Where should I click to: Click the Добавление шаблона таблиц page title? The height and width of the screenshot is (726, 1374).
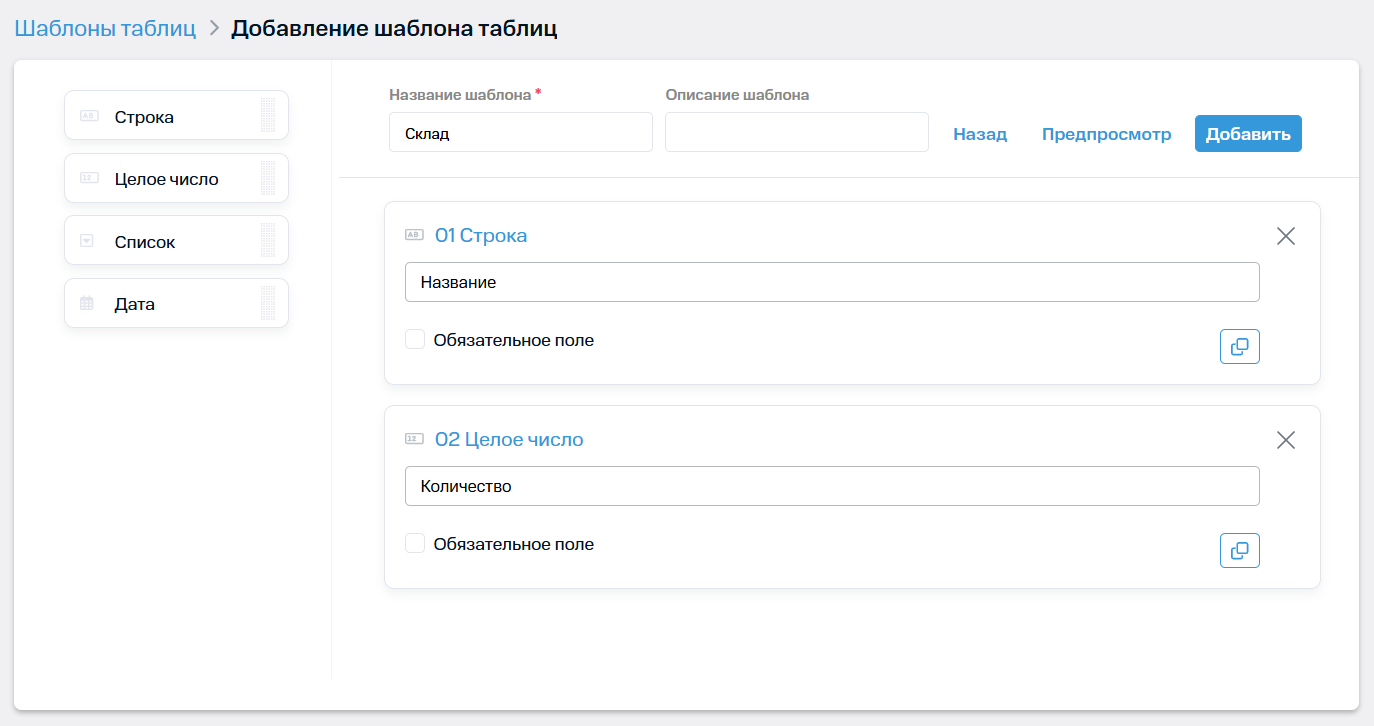(394, 28)
